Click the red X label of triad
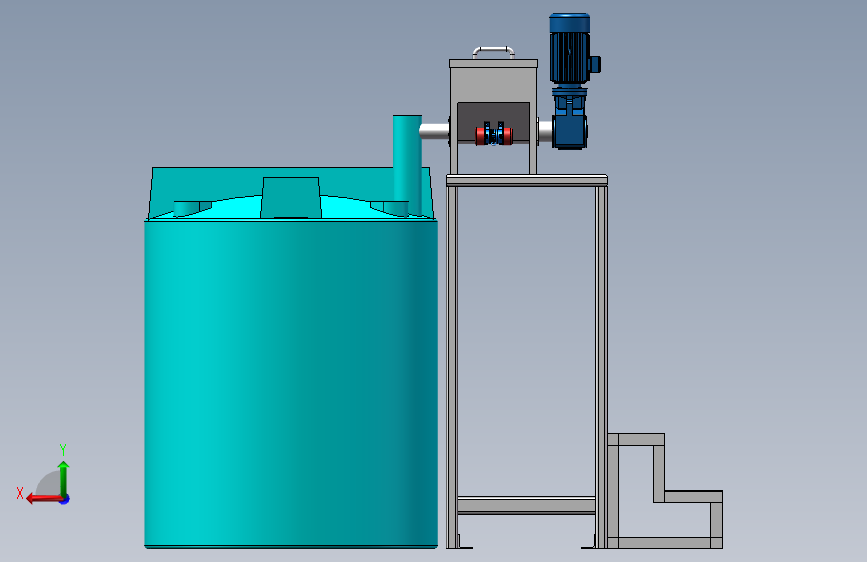This screenshot has width=867, height=562. [20, 493]
